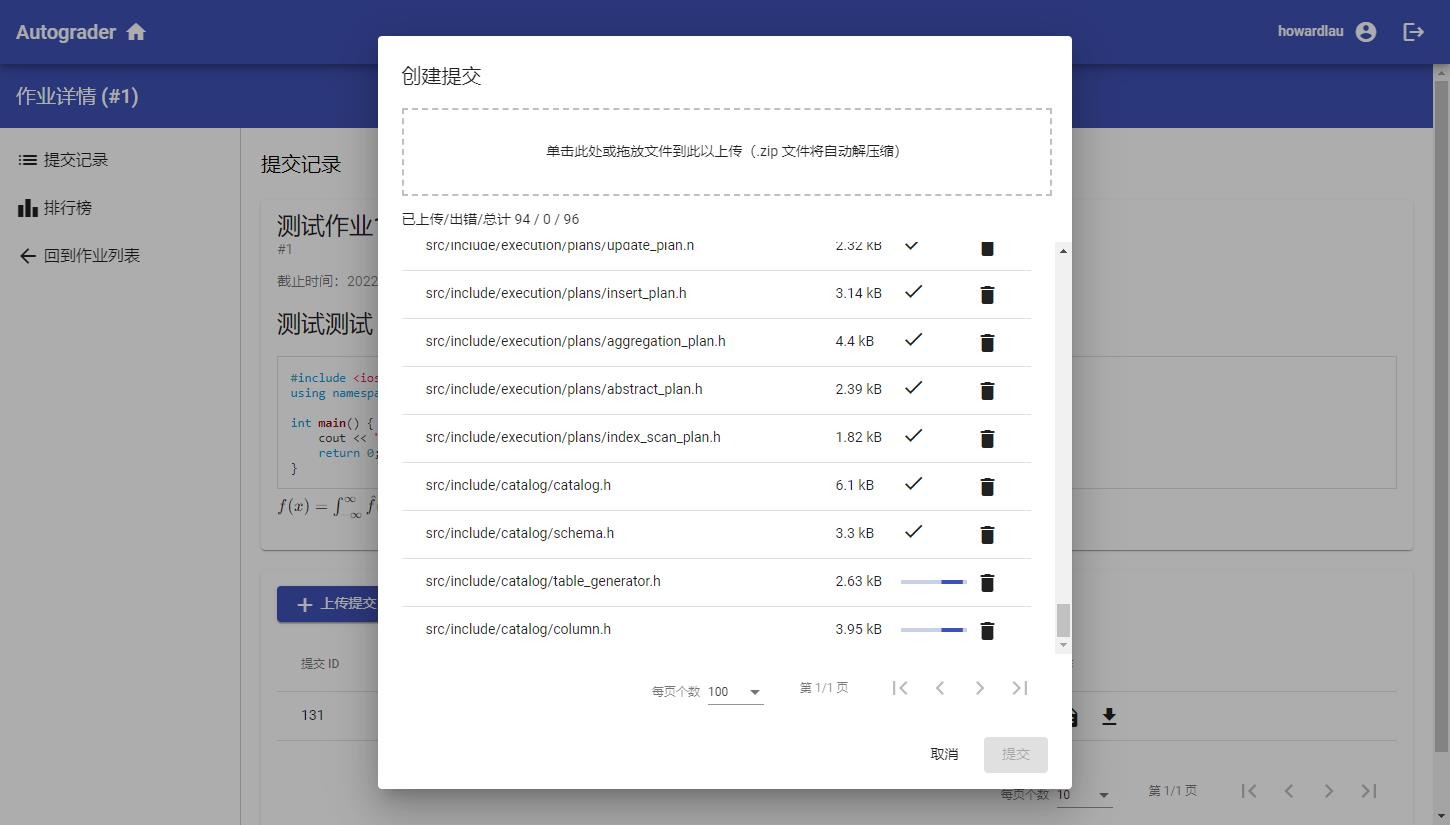Open the 每页个数 100 dropdown in dialog
The height and width of the screenshot is (825, 1450).
point(735,692)
